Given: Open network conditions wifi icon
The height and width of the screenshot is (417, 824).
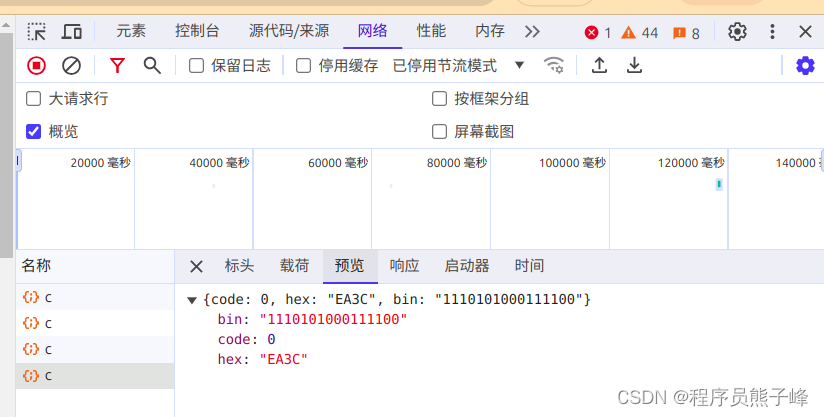Looking at the screenshot, I should 553,66.
